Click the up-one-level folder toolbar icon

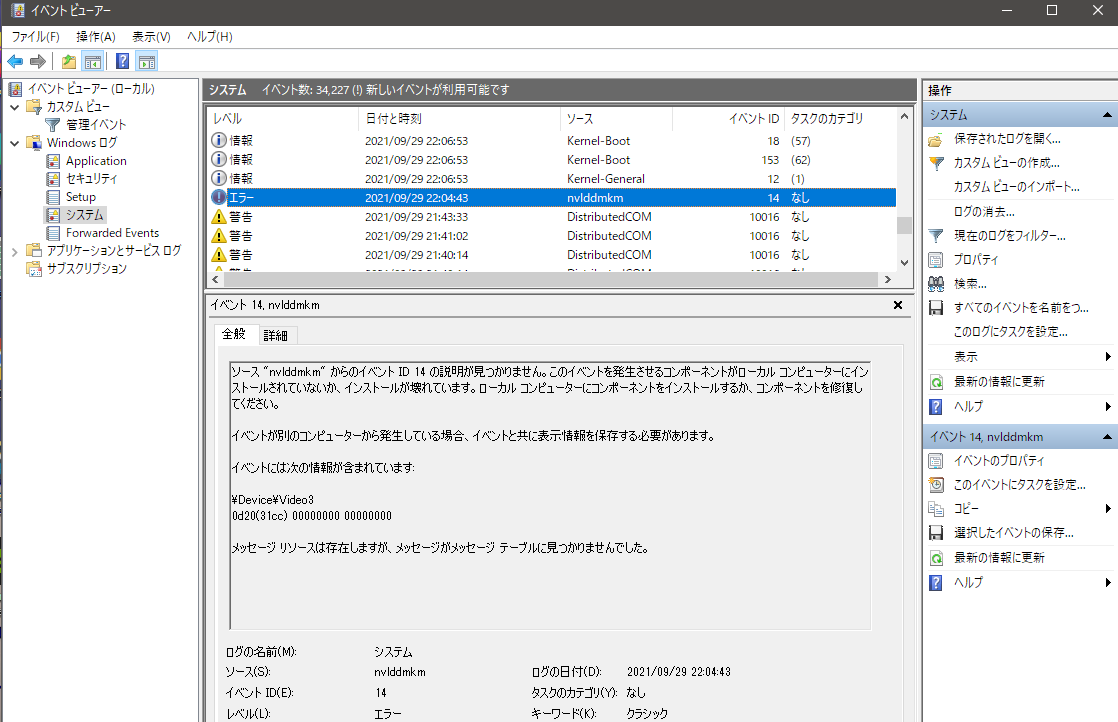69,62
